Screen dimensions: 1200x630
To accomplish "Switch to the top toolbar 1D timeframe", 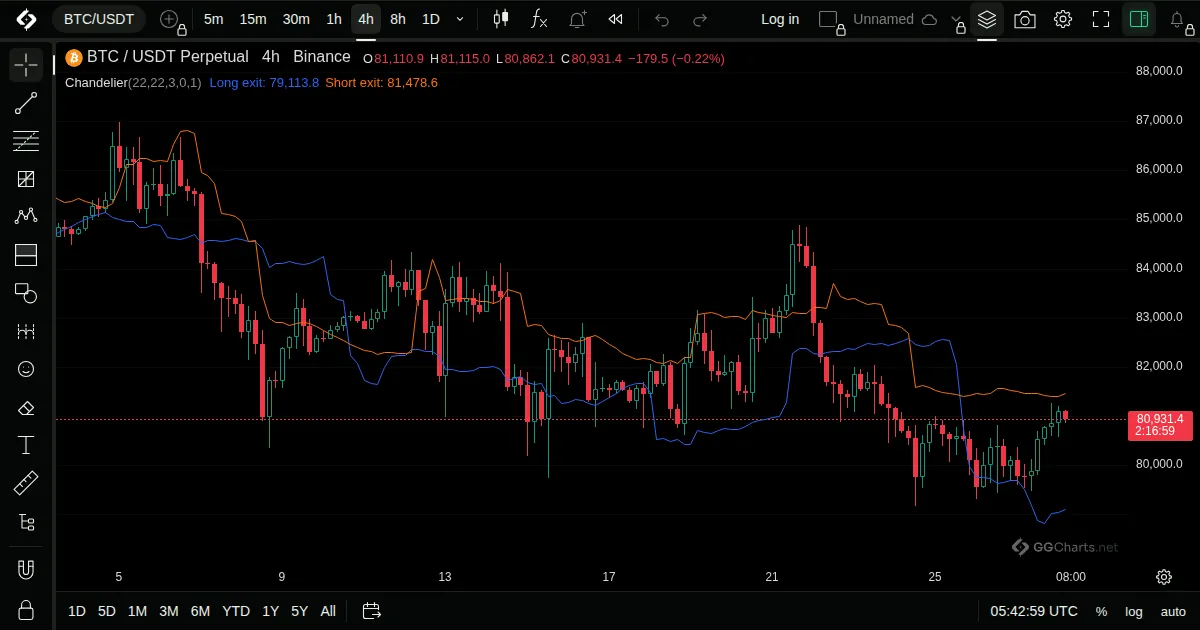I will coord(431,19).
